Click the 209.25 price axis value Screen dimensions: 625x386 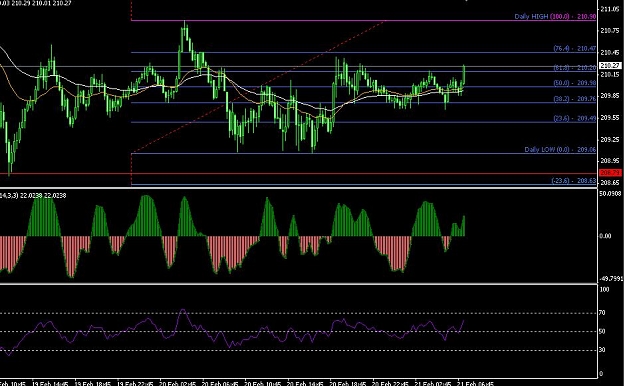tap(610, 140)
